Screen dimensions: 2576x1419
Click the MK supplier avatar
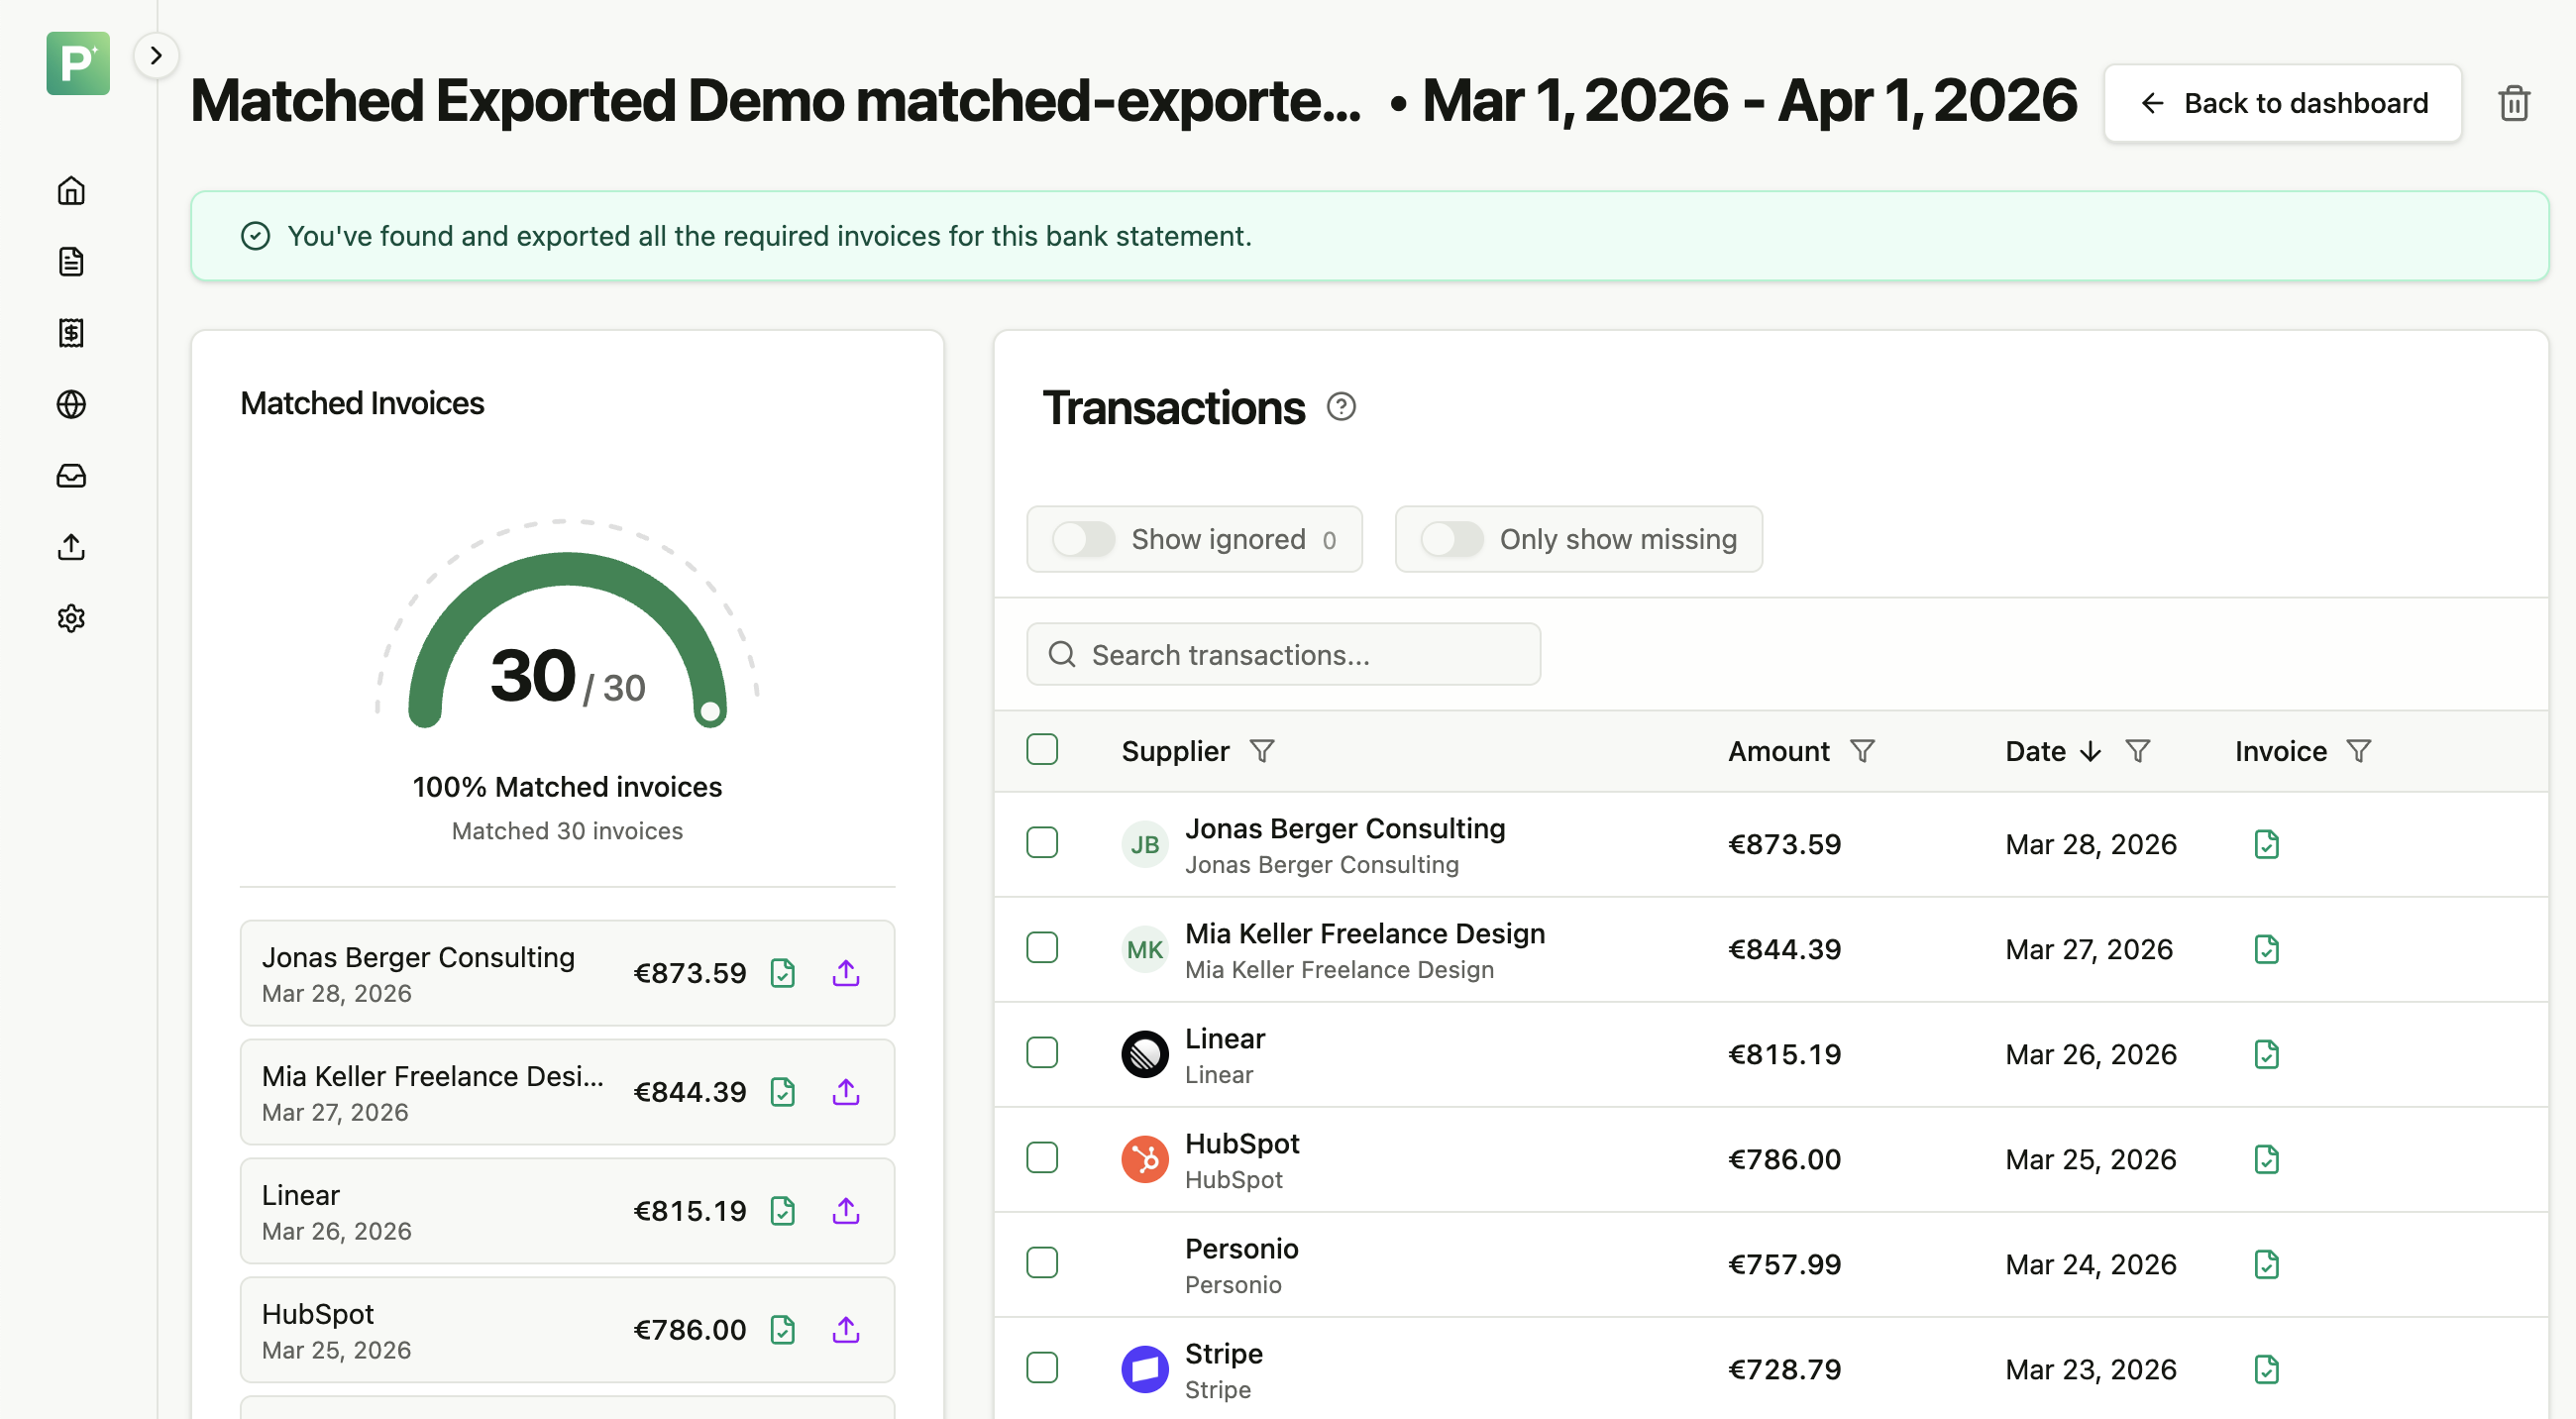pos(1145,950)
